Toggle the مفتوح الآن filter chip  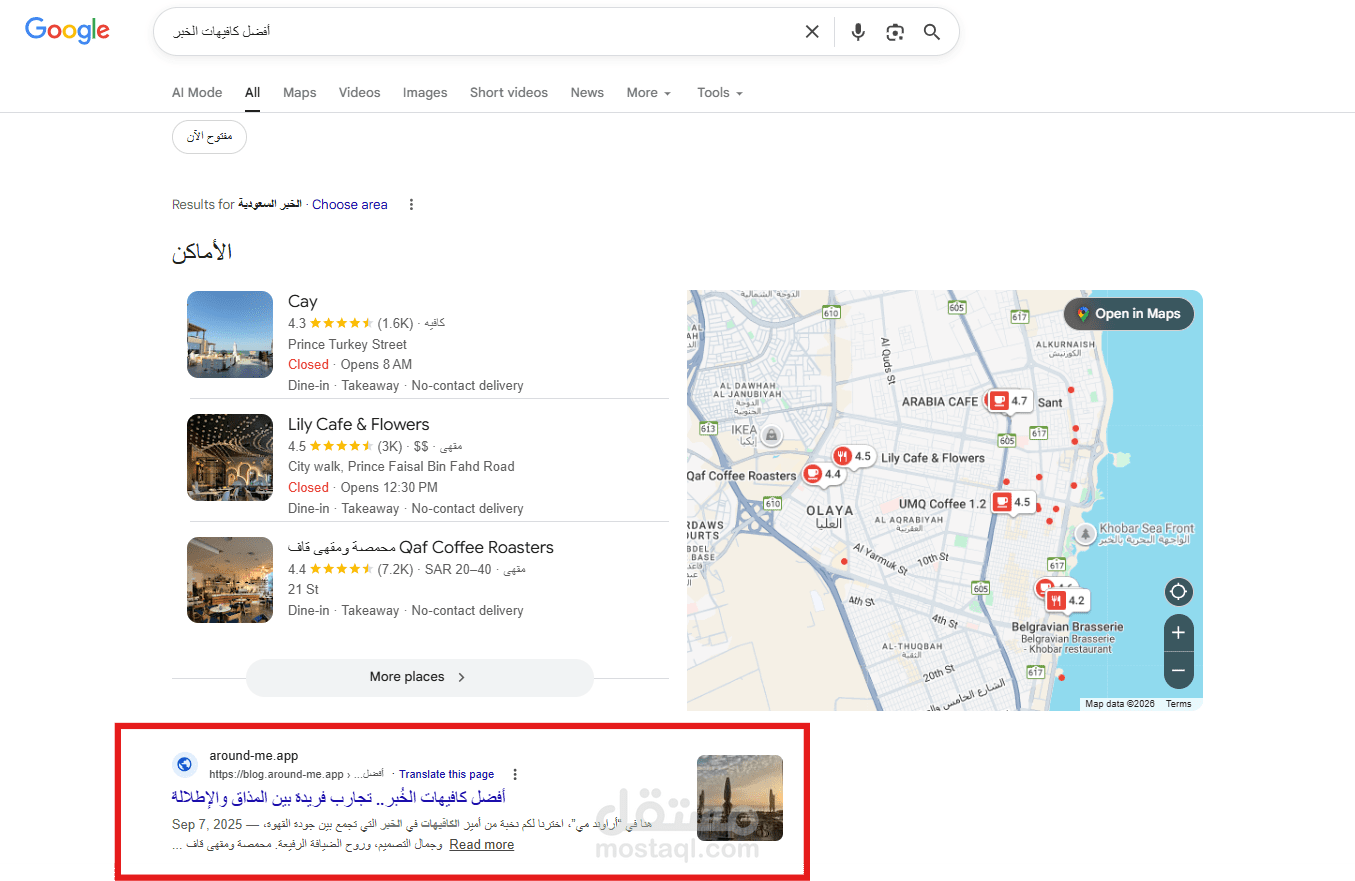[x=209, y=137]
